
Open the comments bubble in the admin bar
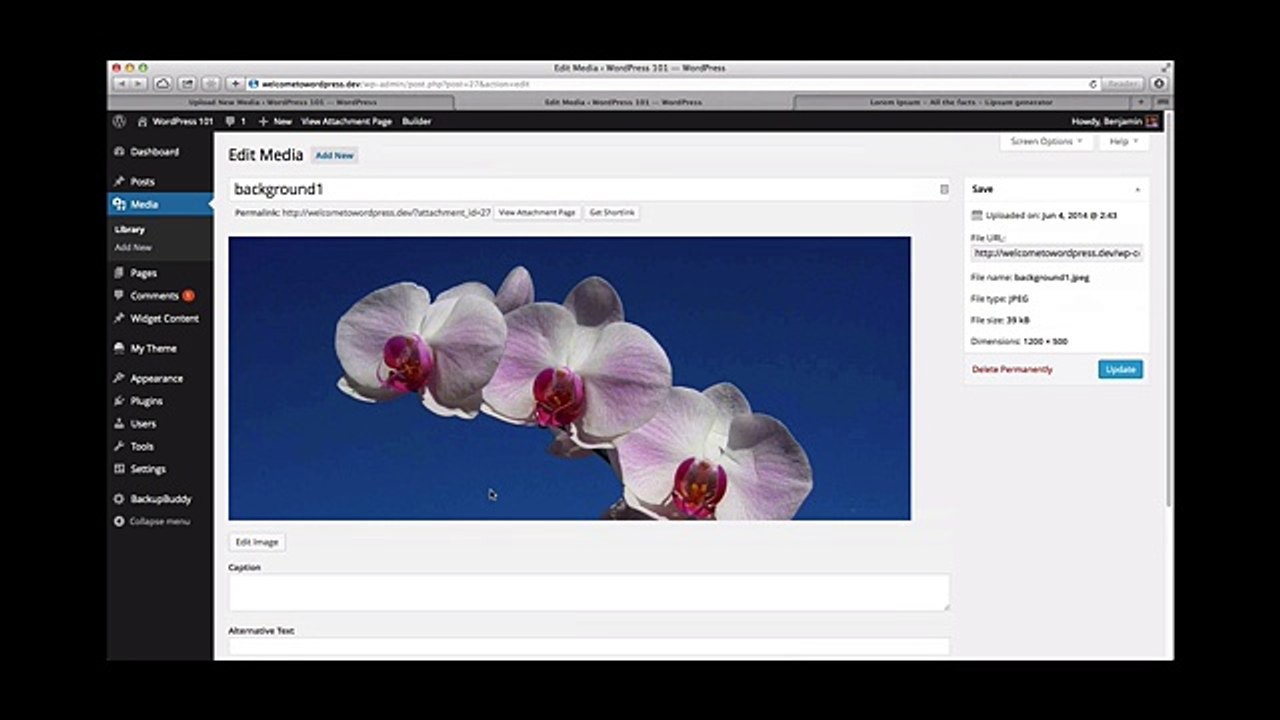(235, 121)
